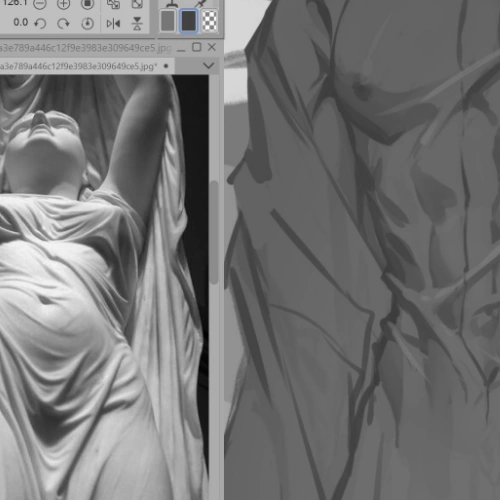
Task: Flip the view vertically
Action: 137,24
